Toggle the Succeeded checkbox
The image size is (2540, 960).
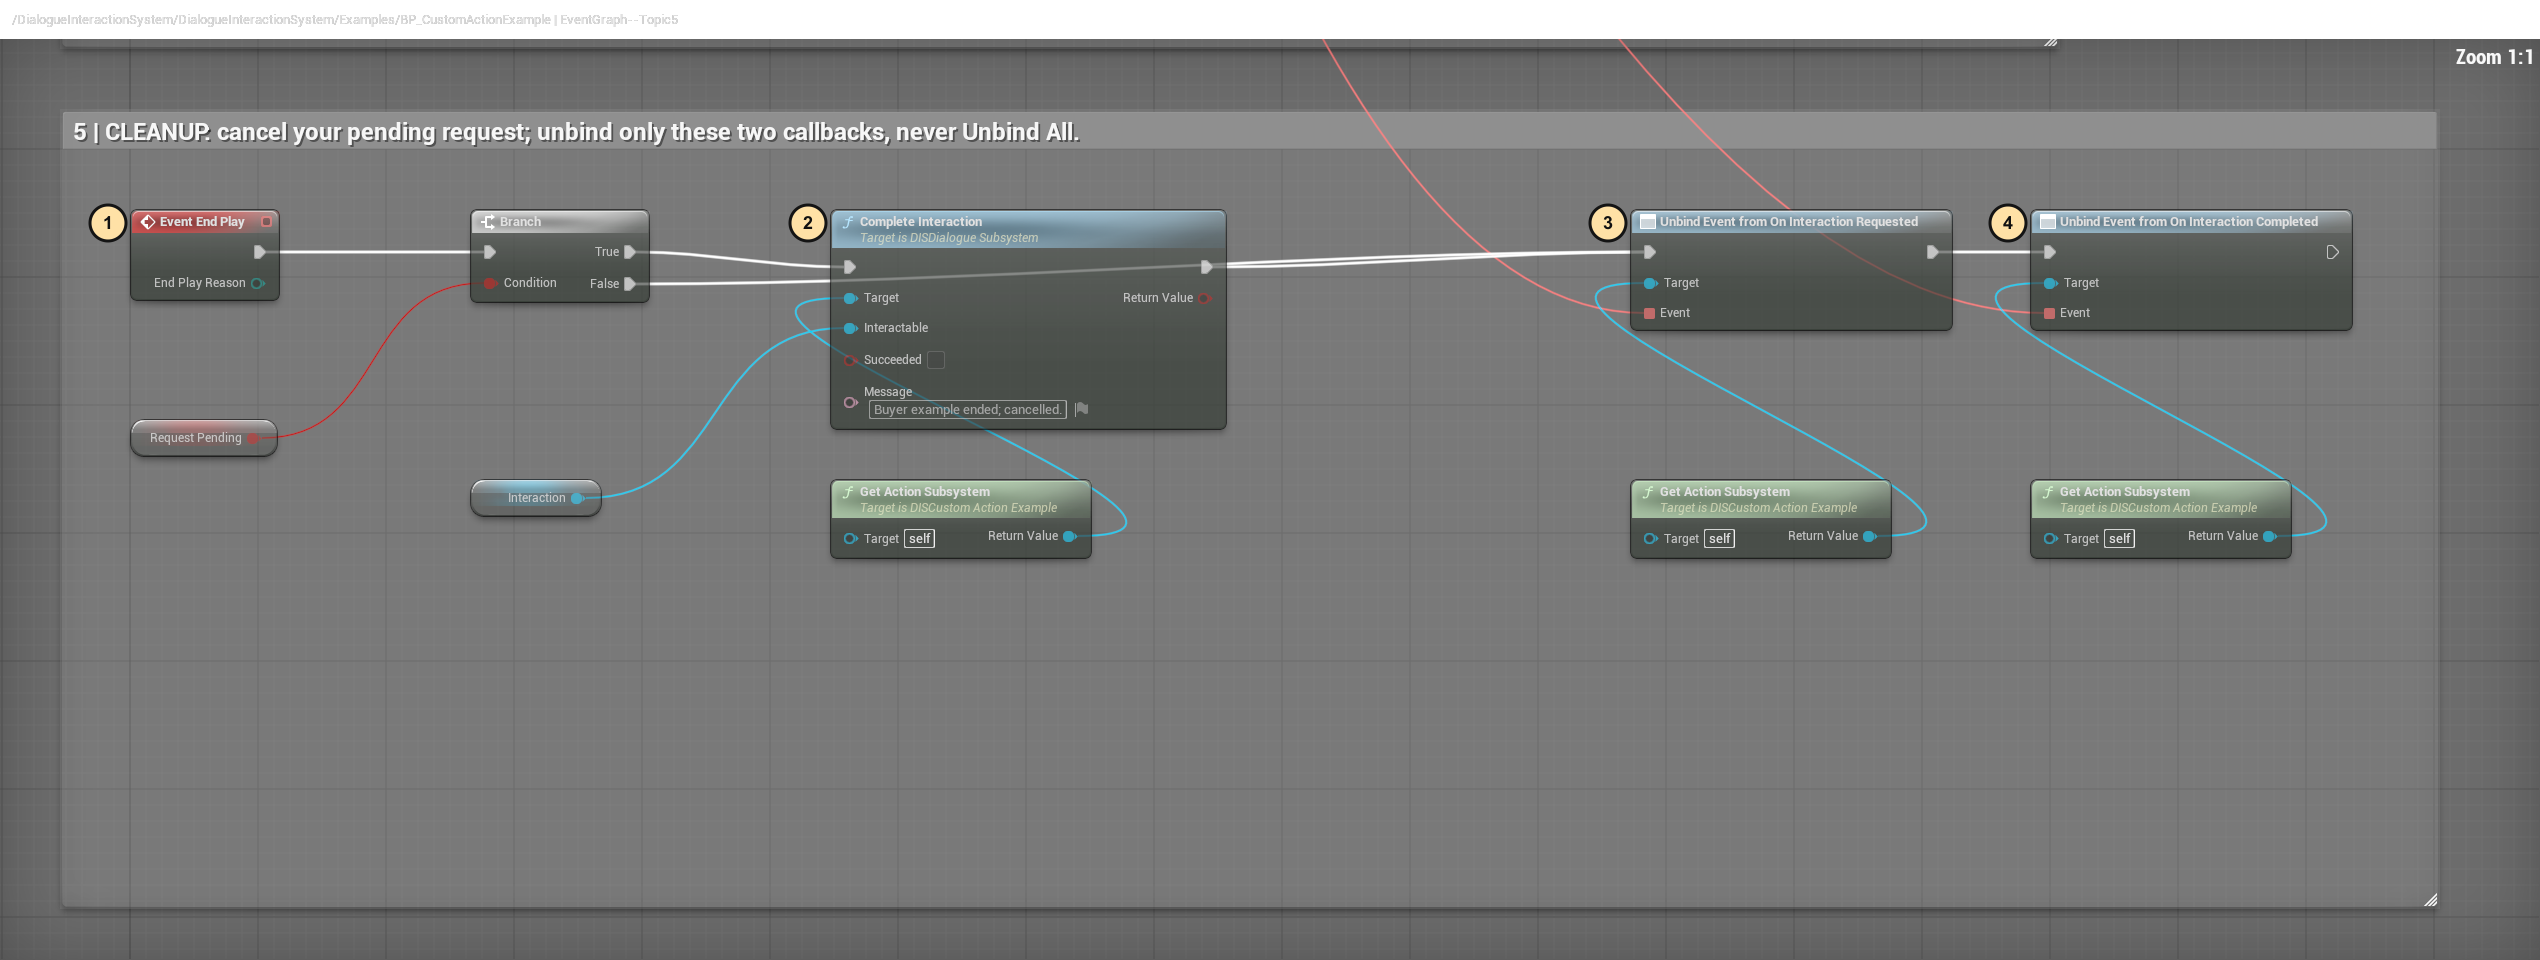[x=936, y=360]
